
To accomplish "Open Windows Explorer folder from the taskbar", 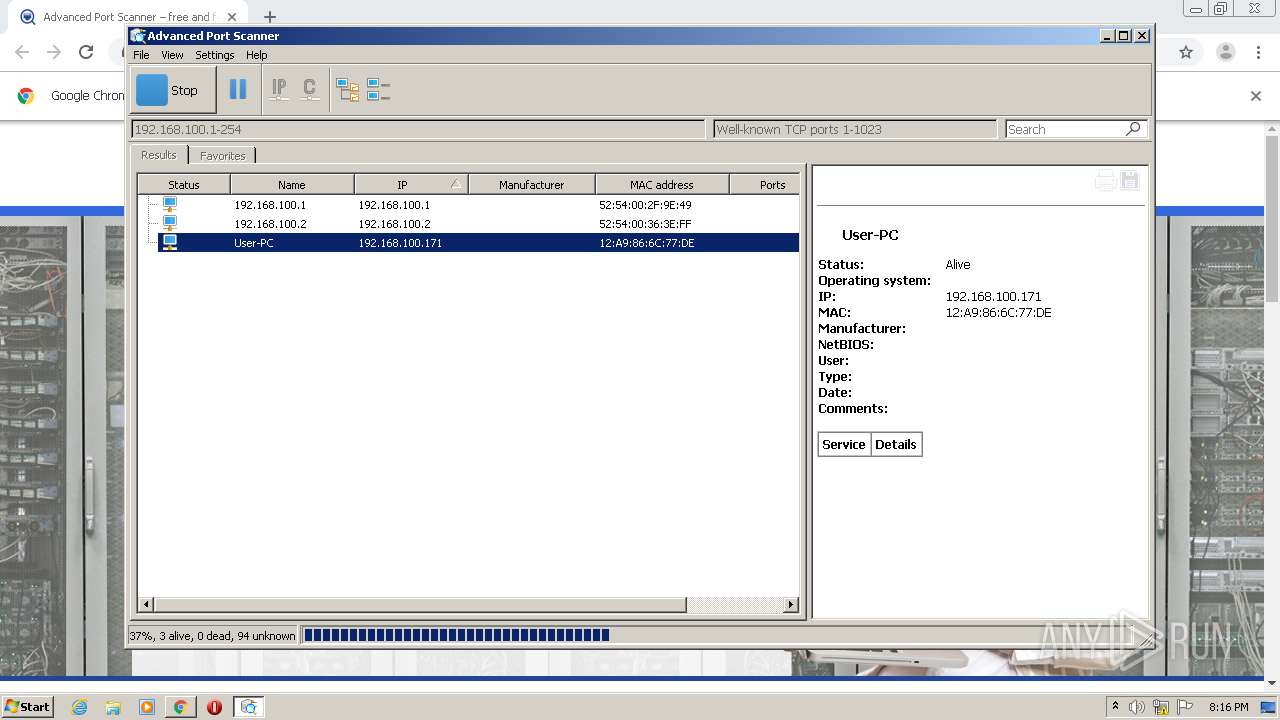I will [x=113, y=707].
